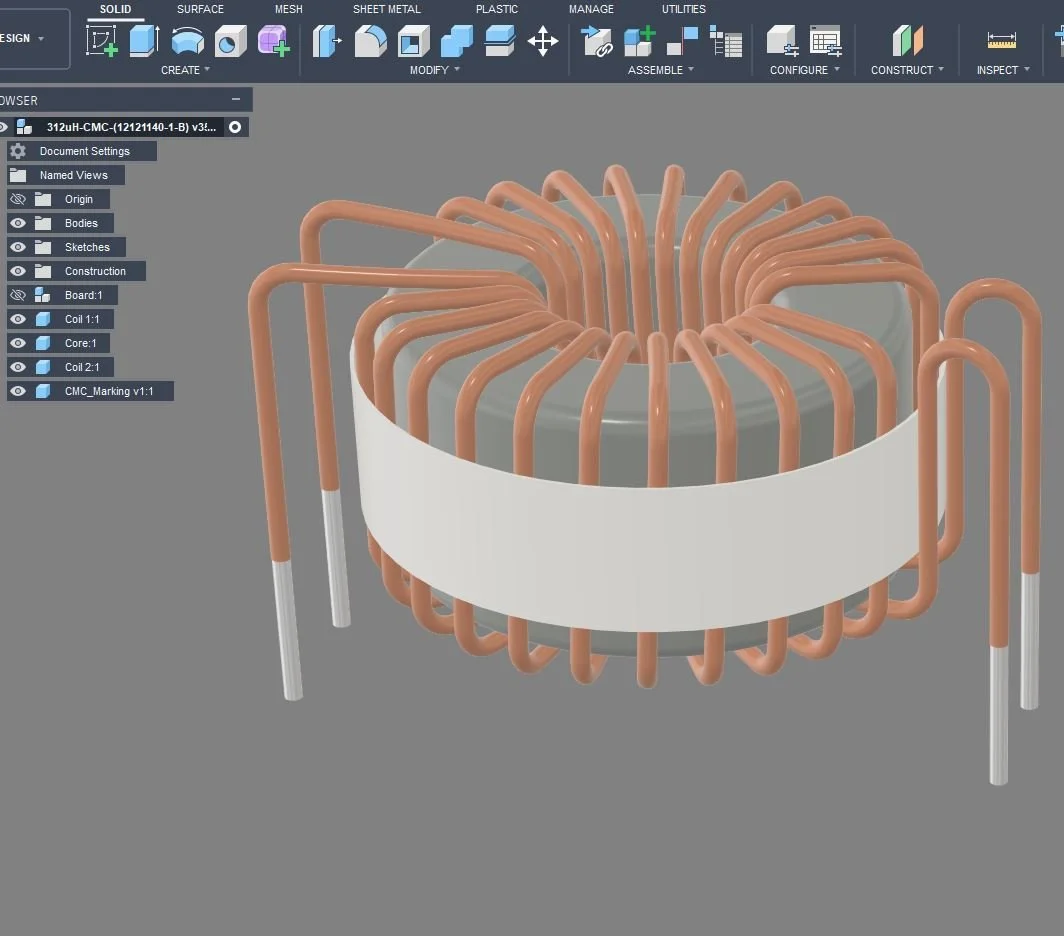Viewport: 1064px width, 936px height.
Task: Toggle visibility of Coil 1:1
Action: (x=17, y=318)
